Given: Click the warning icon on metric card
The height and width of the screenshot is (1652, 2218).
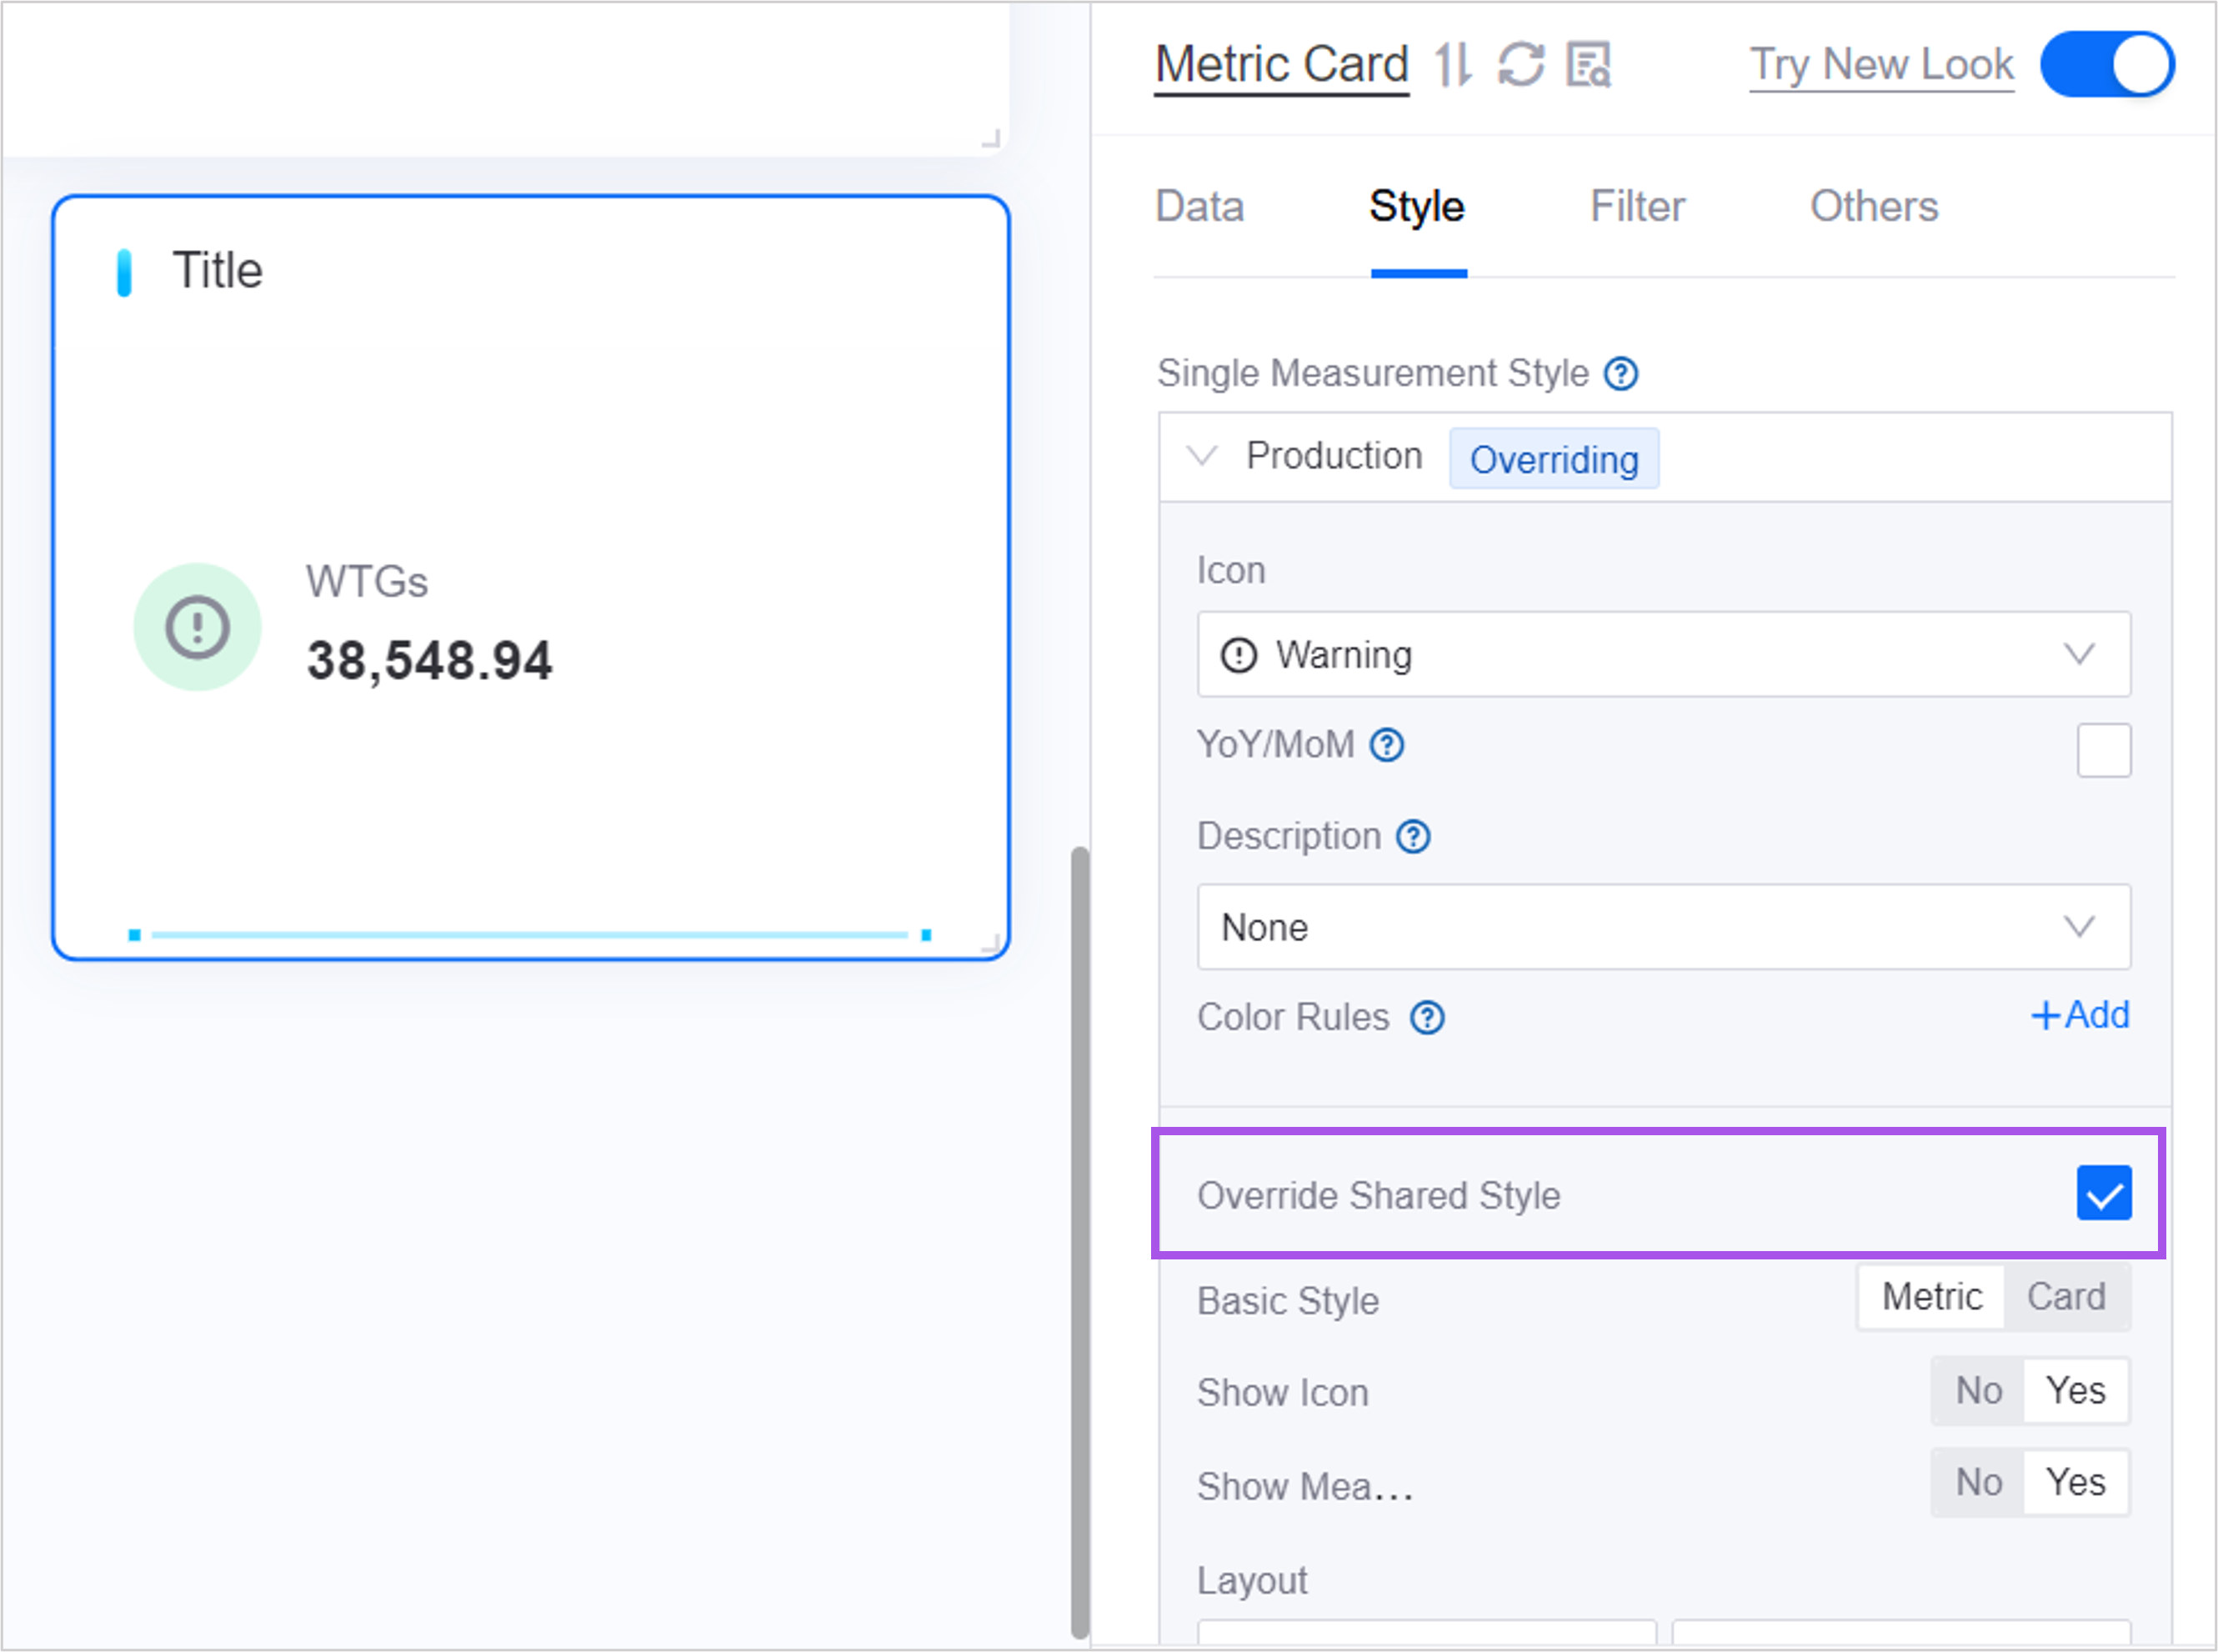Looking at the screenshot, I should 197,627.
